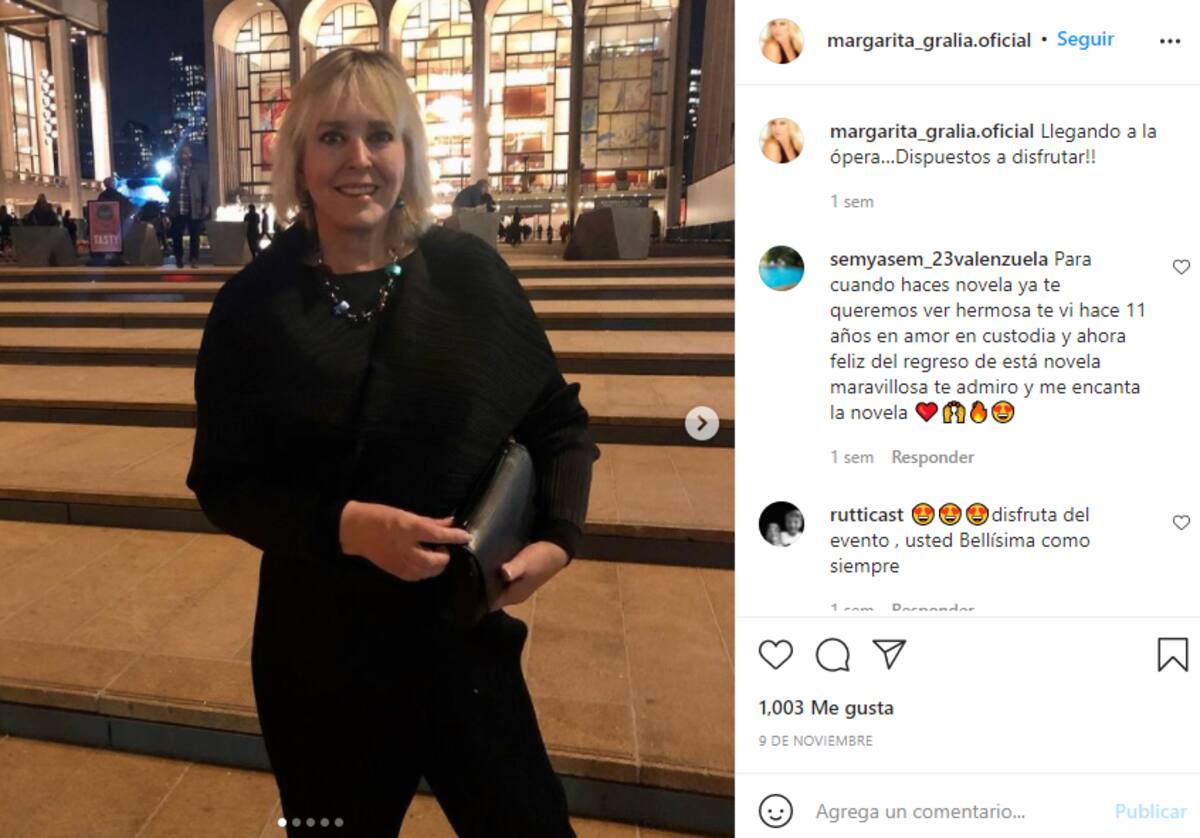Open the rutticast username link
Image resolution: width=1200 pixels, height=838 pixels.
867,515
